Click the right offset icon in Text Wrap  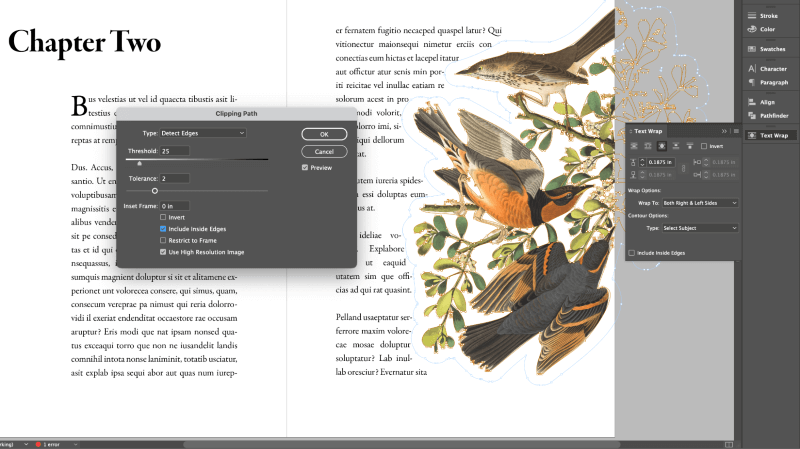coord(697,174)
